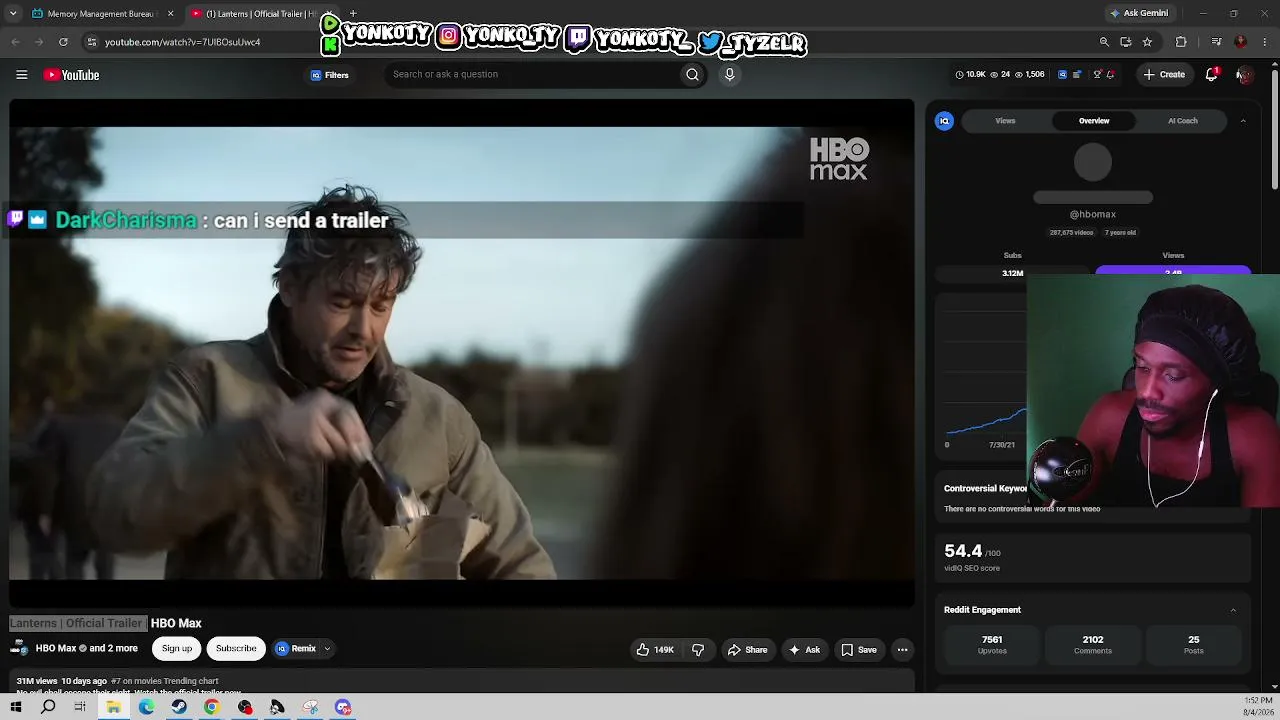This screenshot has width=1280, height=720.
Task: Subscribe to the HBO Max channel
Action: (236, 649)
